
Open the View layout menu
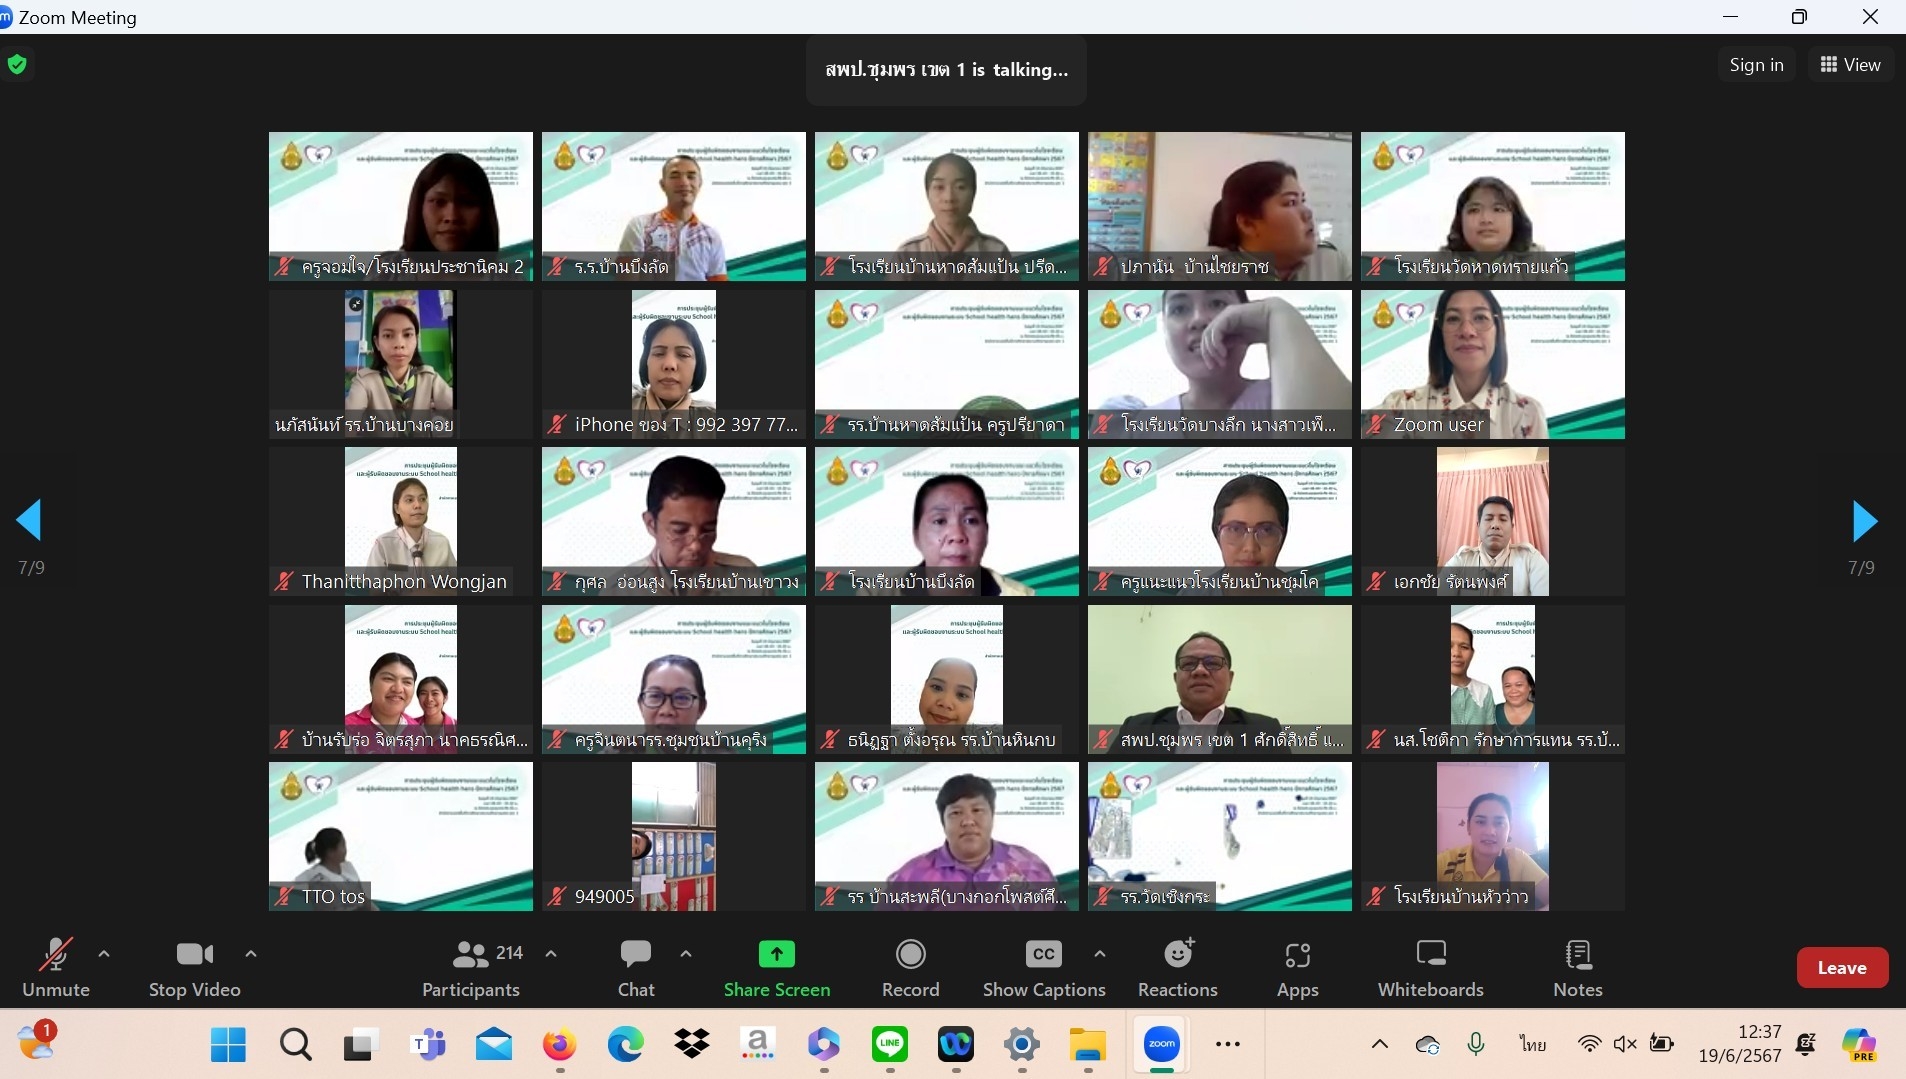click(1850, 65)
